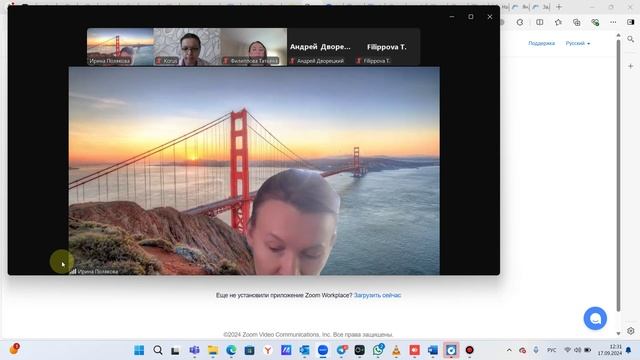Open the Поддержка support link
Screen dimensions: 640x360
click(x=541, y=43)
